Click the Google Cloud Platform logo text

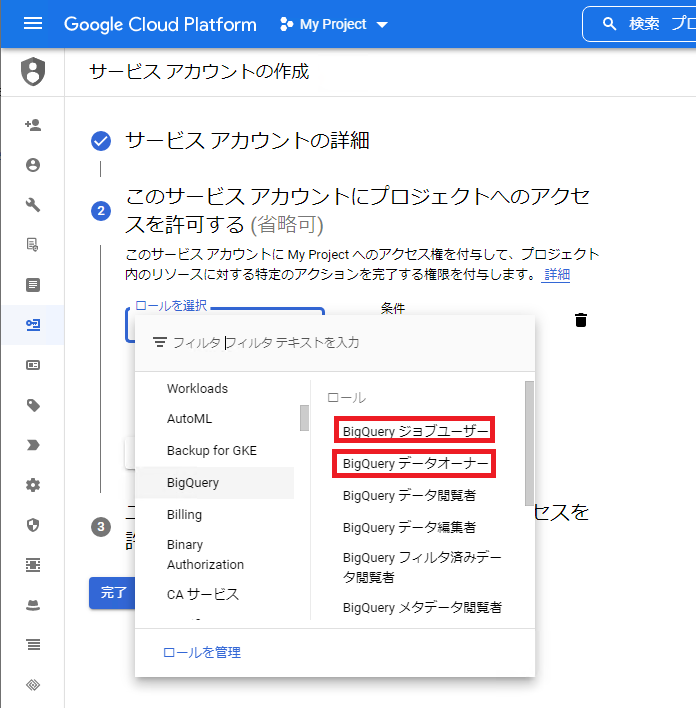tap(160, 24)
